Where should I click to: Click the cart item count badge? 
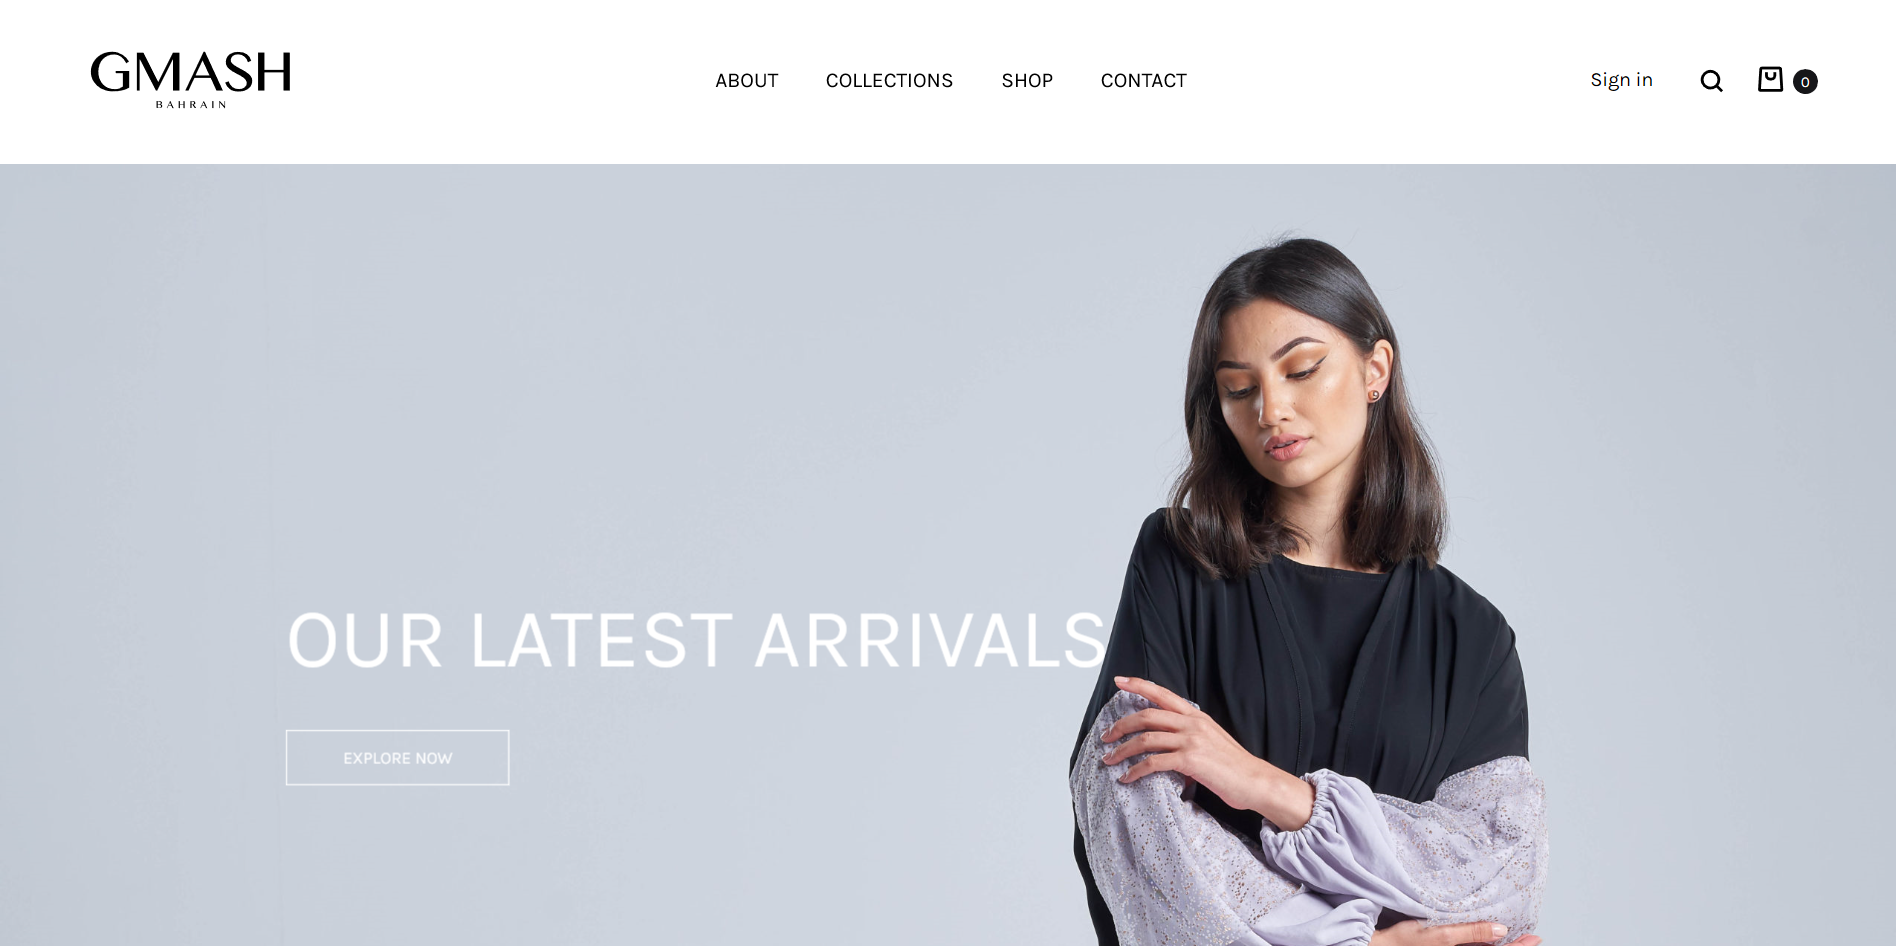click(1805, 82)
